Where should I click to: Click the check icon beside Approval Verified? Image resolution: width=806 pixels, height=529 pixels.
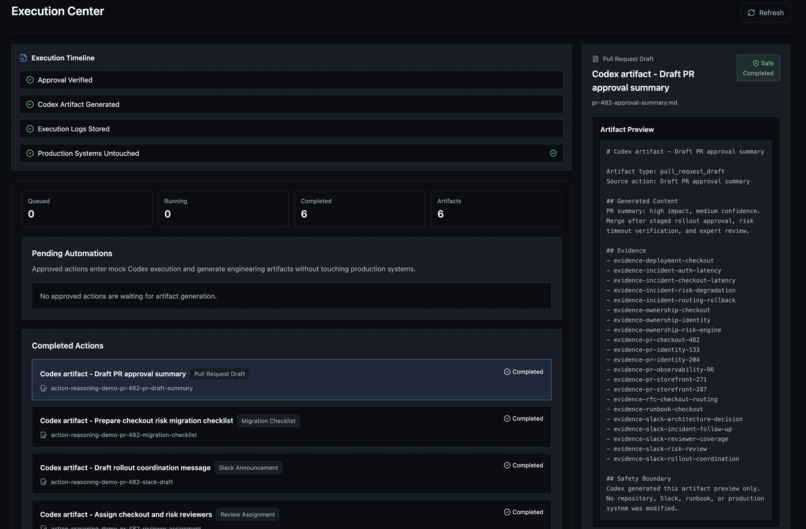click(30, 80)
